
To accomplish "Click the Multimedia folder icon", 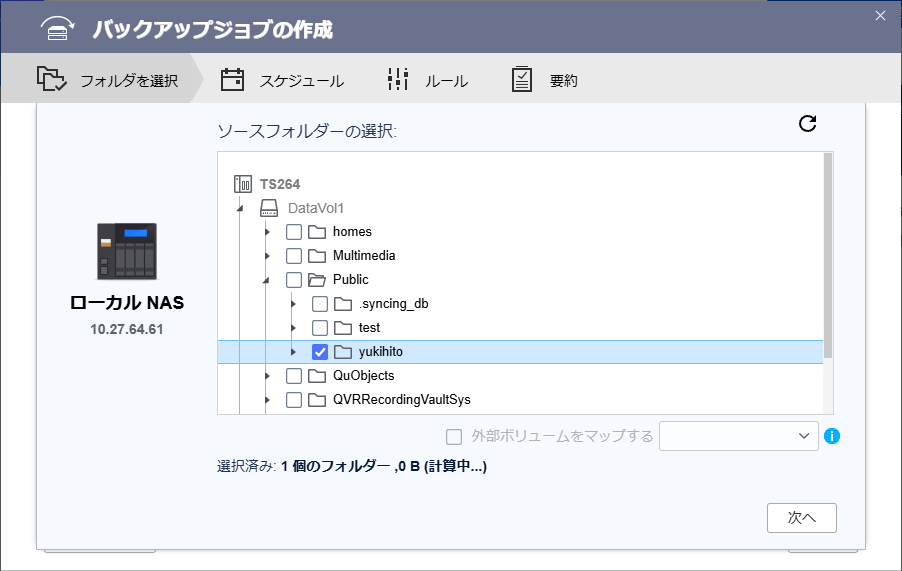I will click(x=318, y=256).
